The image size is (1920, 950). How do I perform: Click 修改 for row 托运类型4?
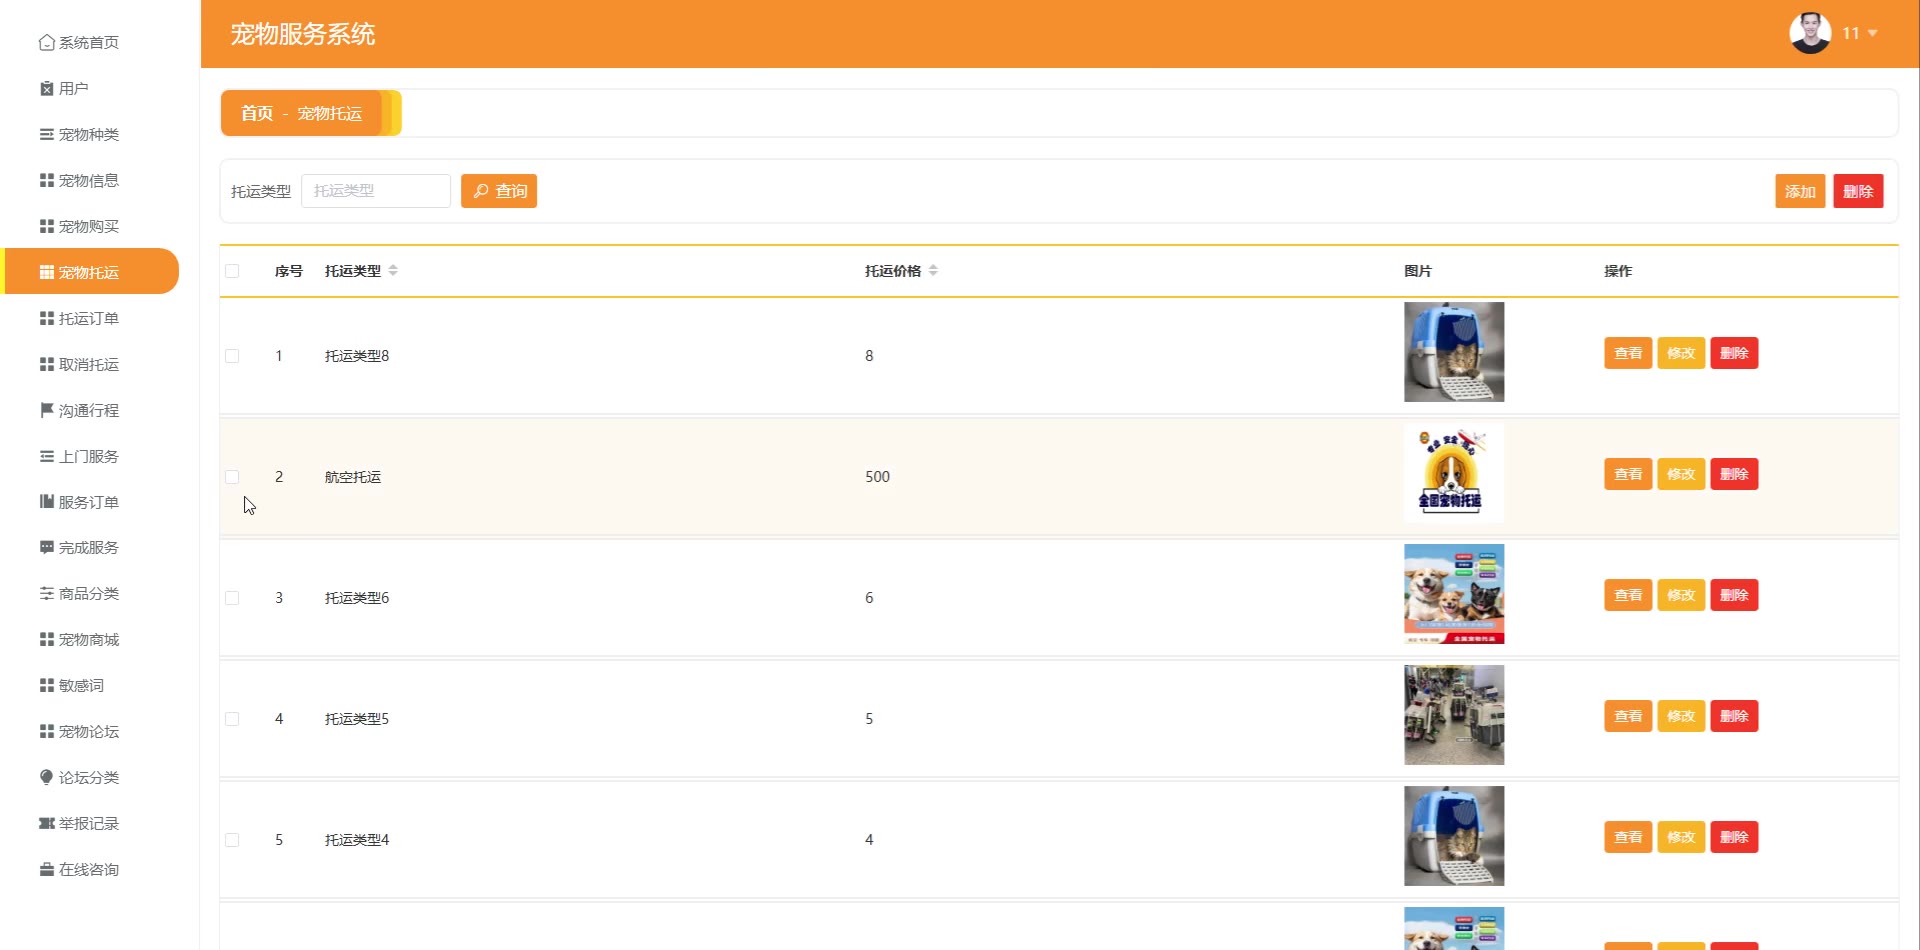tap(1681, 837)
